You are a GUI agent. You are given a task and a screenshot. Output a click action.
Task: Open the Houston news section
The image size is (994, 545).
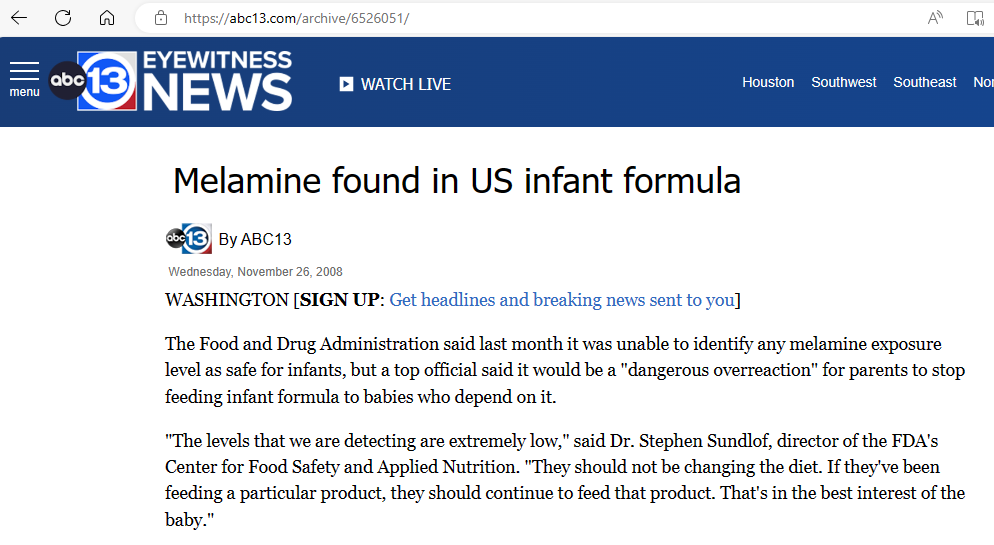pos(768,82)
